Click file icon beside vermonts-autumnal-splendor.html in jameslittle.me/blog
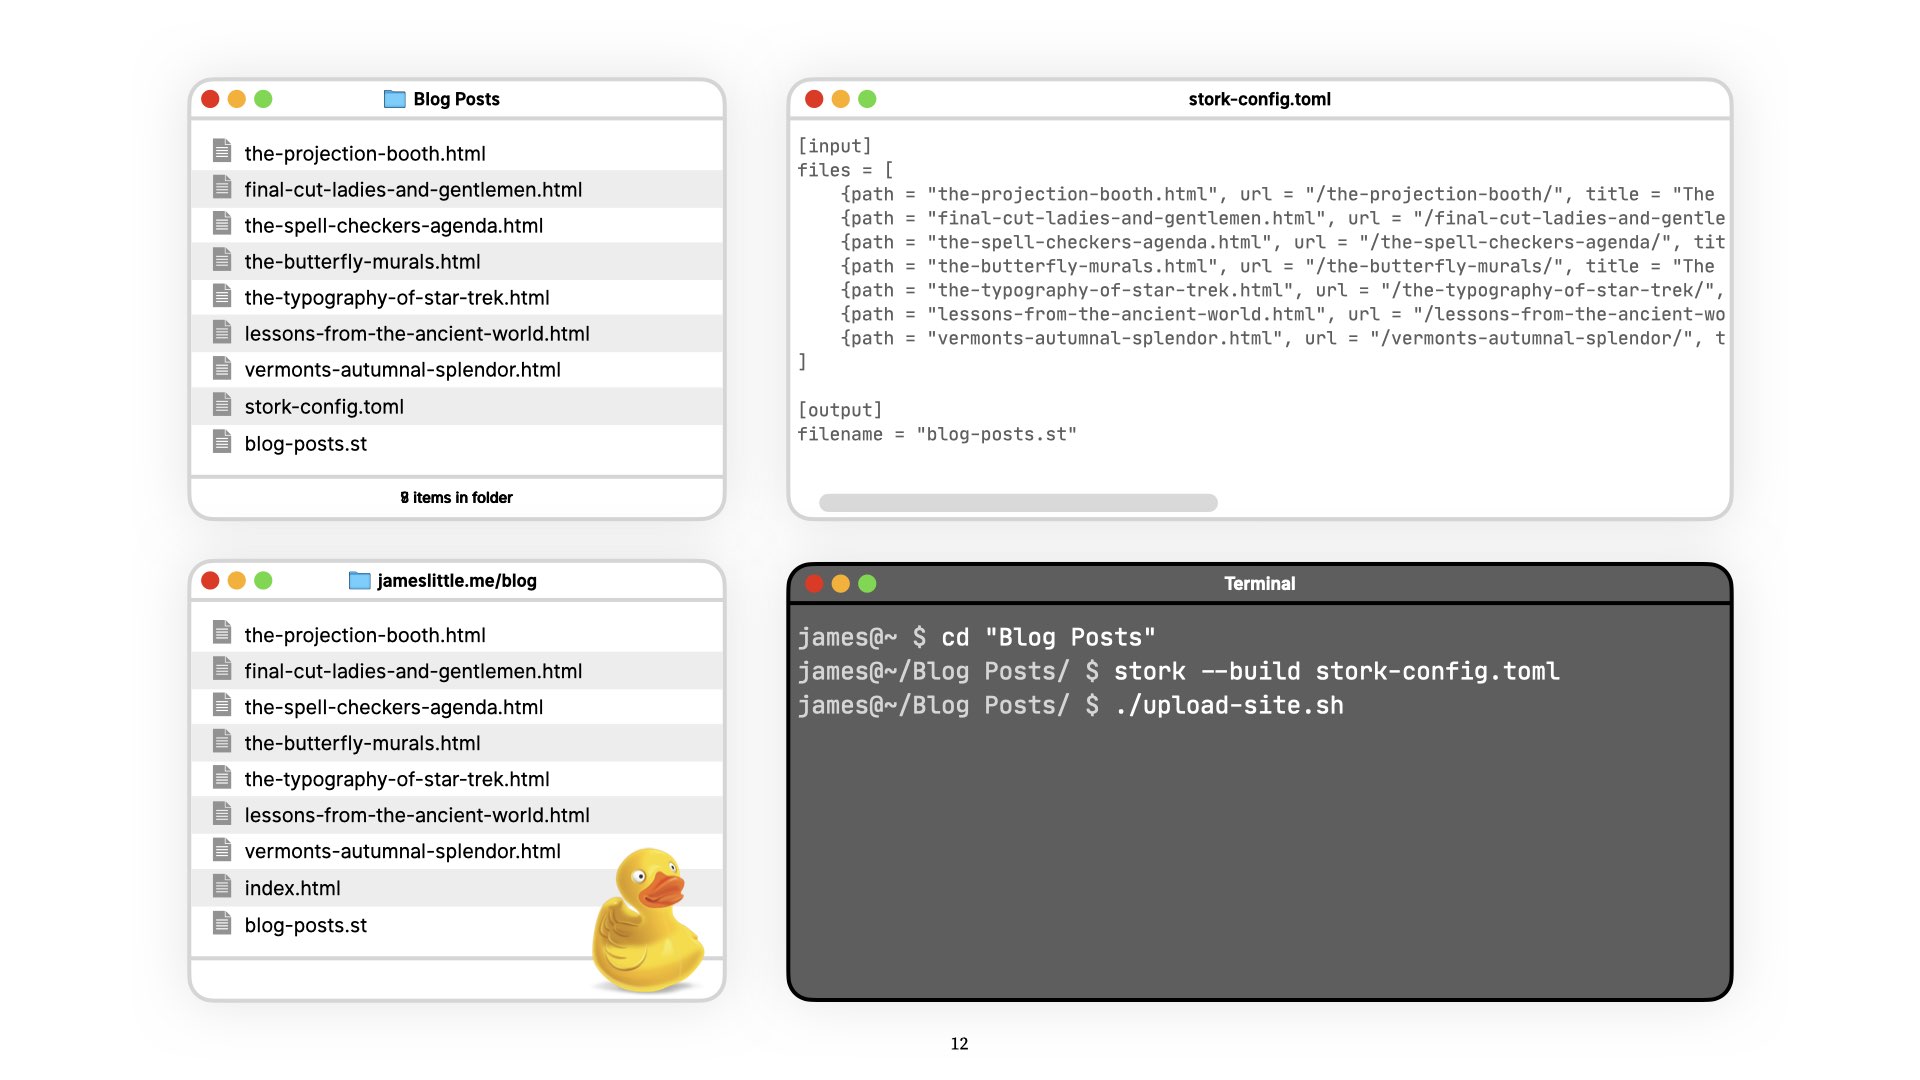Image resolution: width=1920 pixels, height=1080 pixels. tap(222, 849)
